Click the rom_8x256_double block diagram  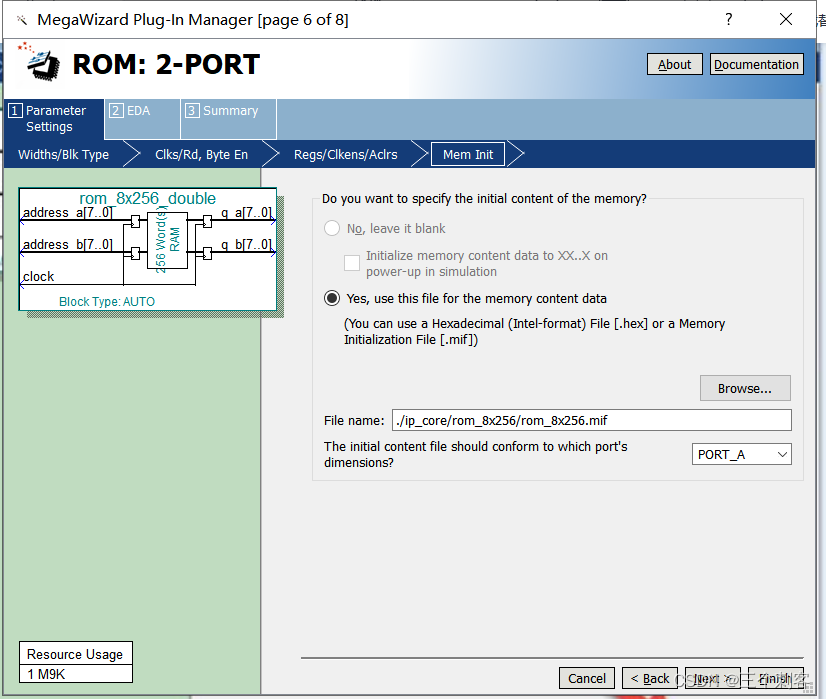coord(148,249)
